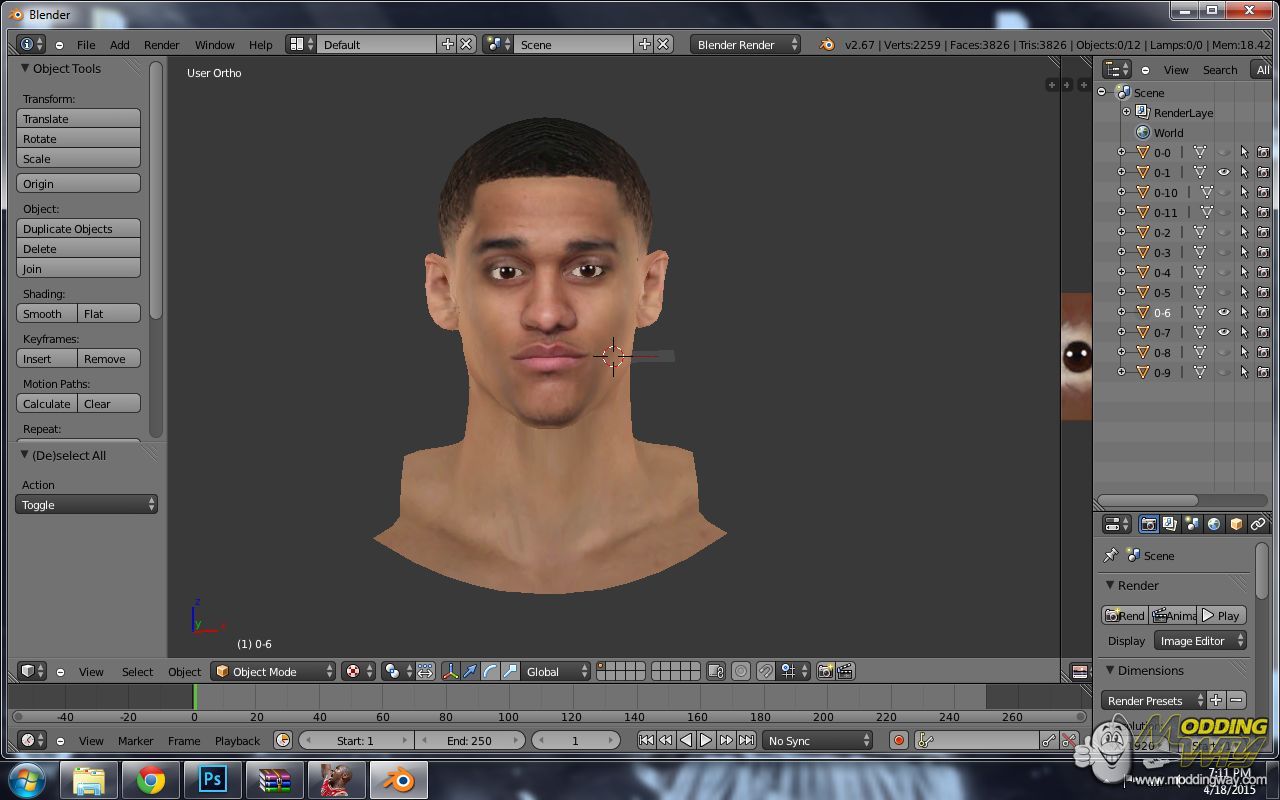This screenshot has width=1280, height=800.
Task: Open the Object Mode dropdown
Action: click(273, 671)
